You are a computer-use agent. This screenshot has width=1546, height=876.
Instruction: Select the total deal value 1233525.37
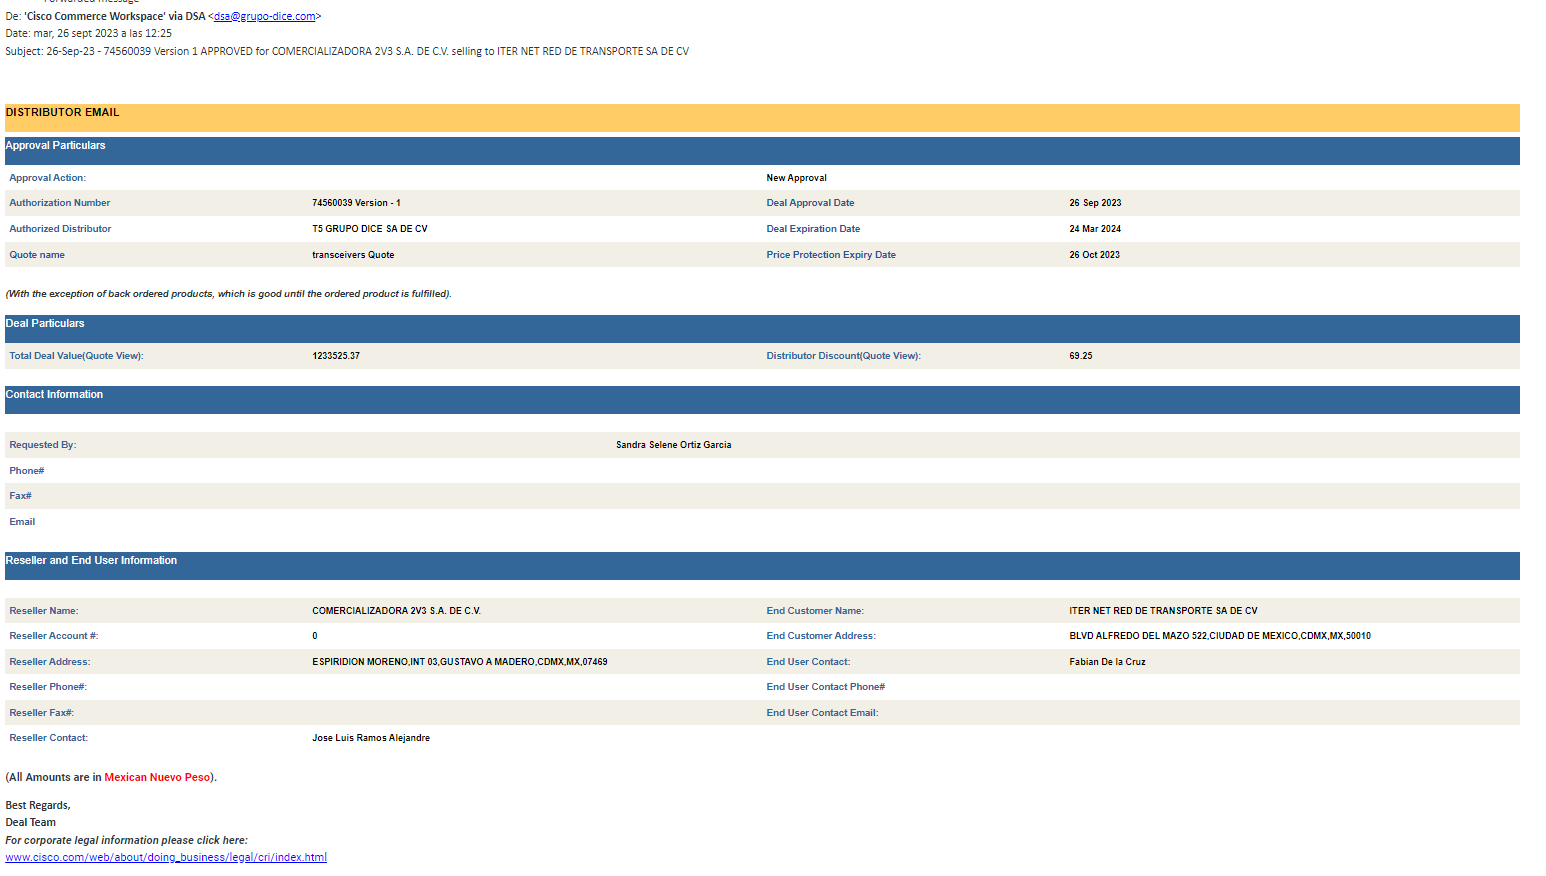pyautogui.click(x=336, y=356)
